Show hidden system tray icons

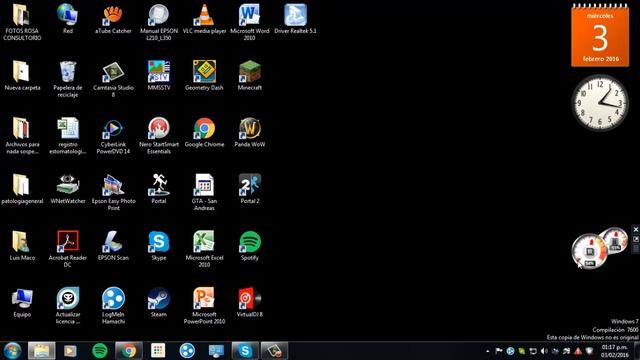click(x=487, y=351)
